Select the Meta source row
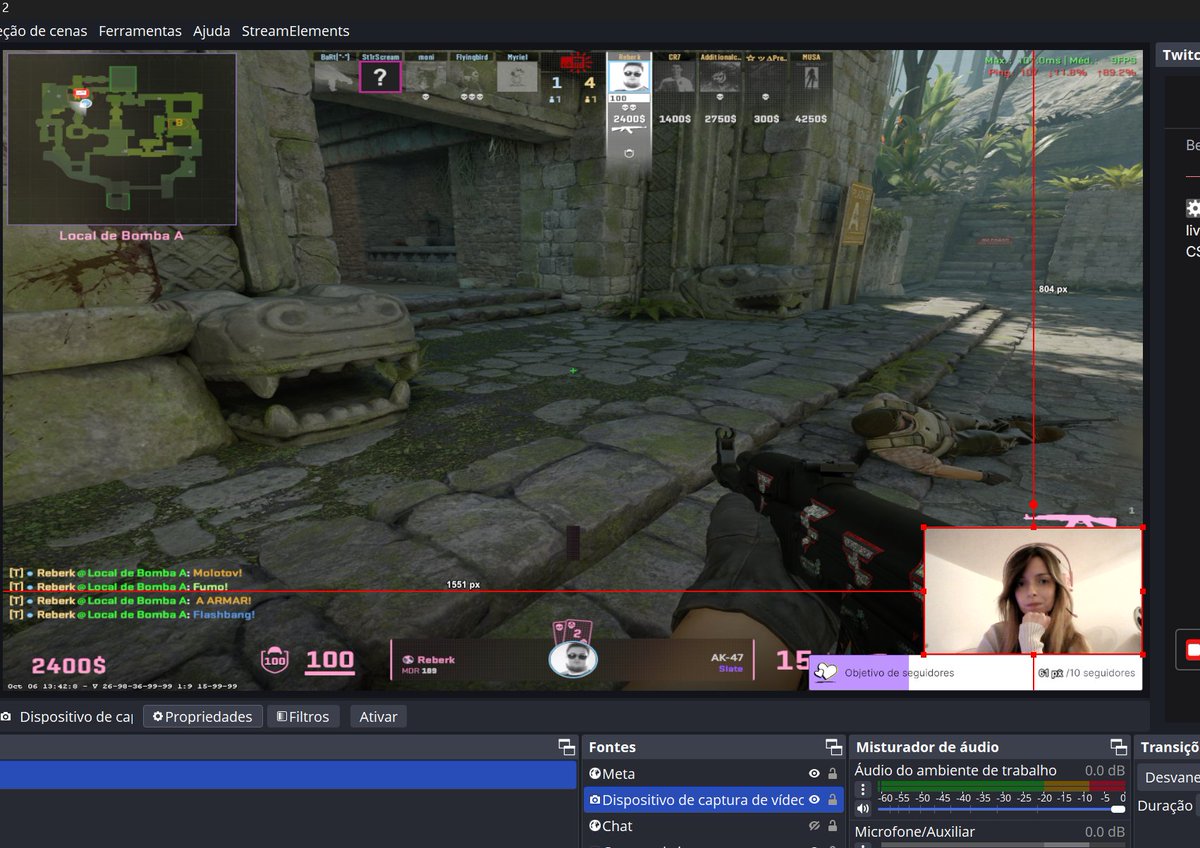Viewport: 1200px width, 848px height. pyautogui.click(x=714, y=774)
